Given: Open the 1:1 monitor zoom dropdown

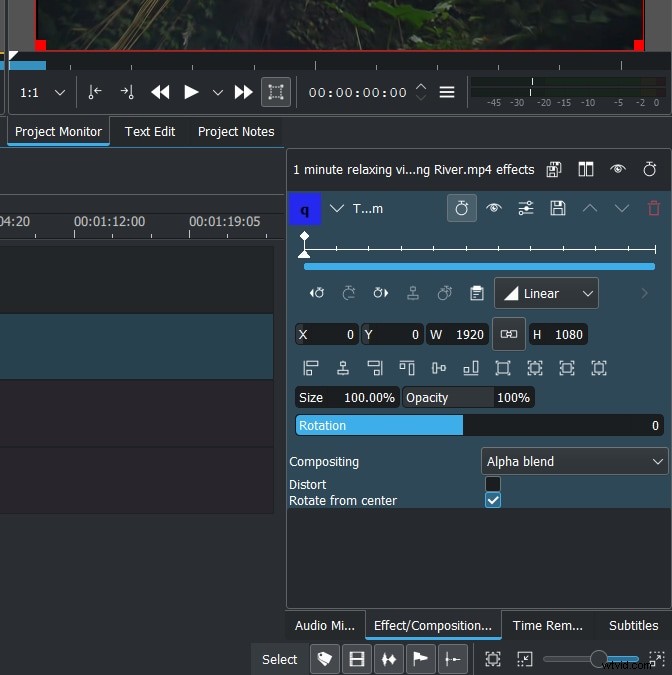Looking at the screenshot, I should (43, 92).
